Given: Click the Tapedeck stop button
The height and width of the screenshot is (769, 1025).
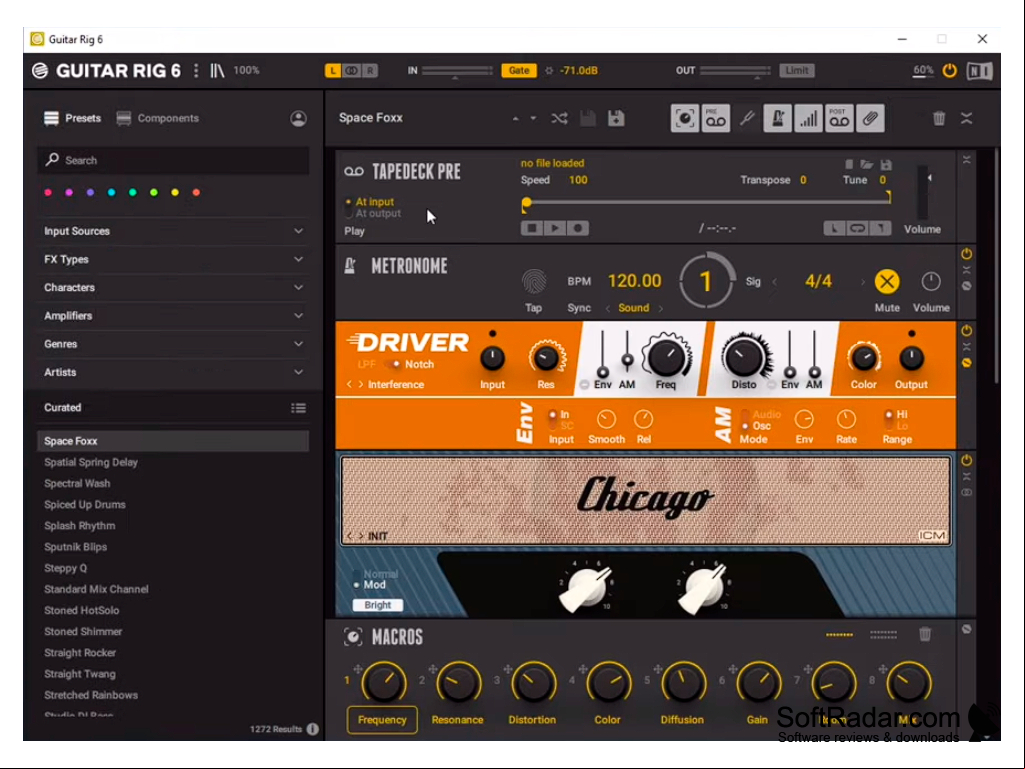Looking at the screenshot, I should (531, 228).
